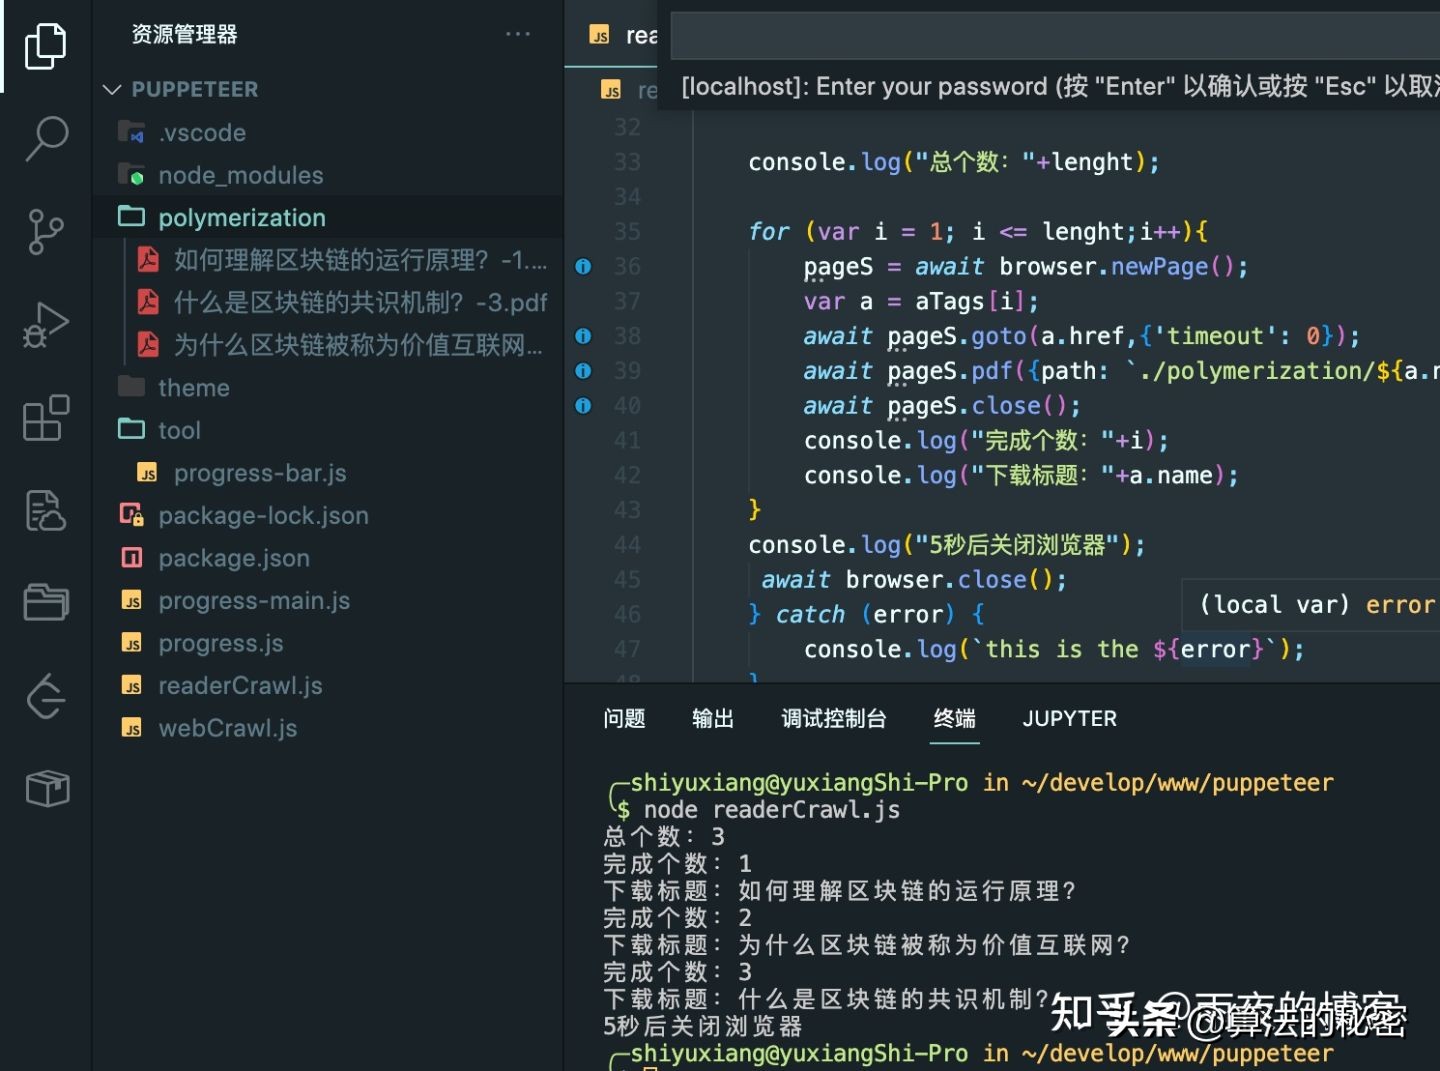This screenshot has width=1440, height=1071.
Task: Open the Explorer view in the activity bar
Action: point(45,45)
